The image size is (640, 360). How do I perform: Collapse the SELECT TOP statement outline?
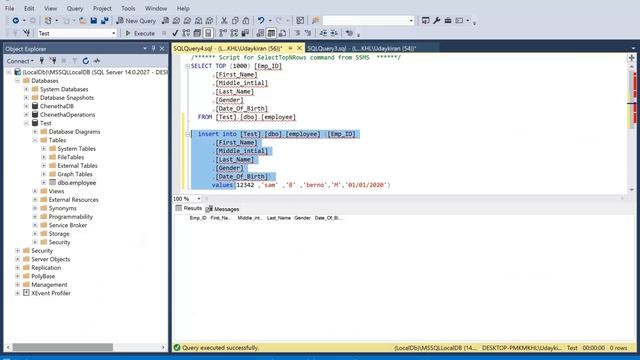pos(187,66)
